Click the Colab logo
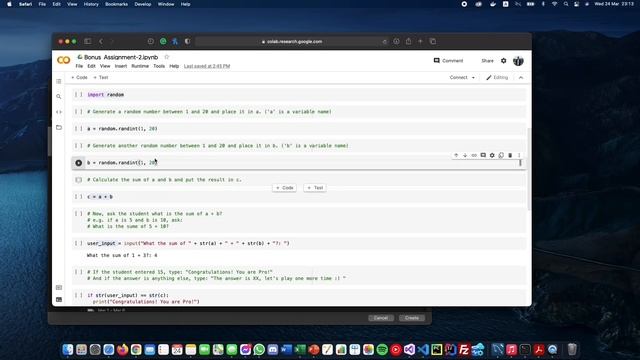The image size is (640, 360). point(64,60)
